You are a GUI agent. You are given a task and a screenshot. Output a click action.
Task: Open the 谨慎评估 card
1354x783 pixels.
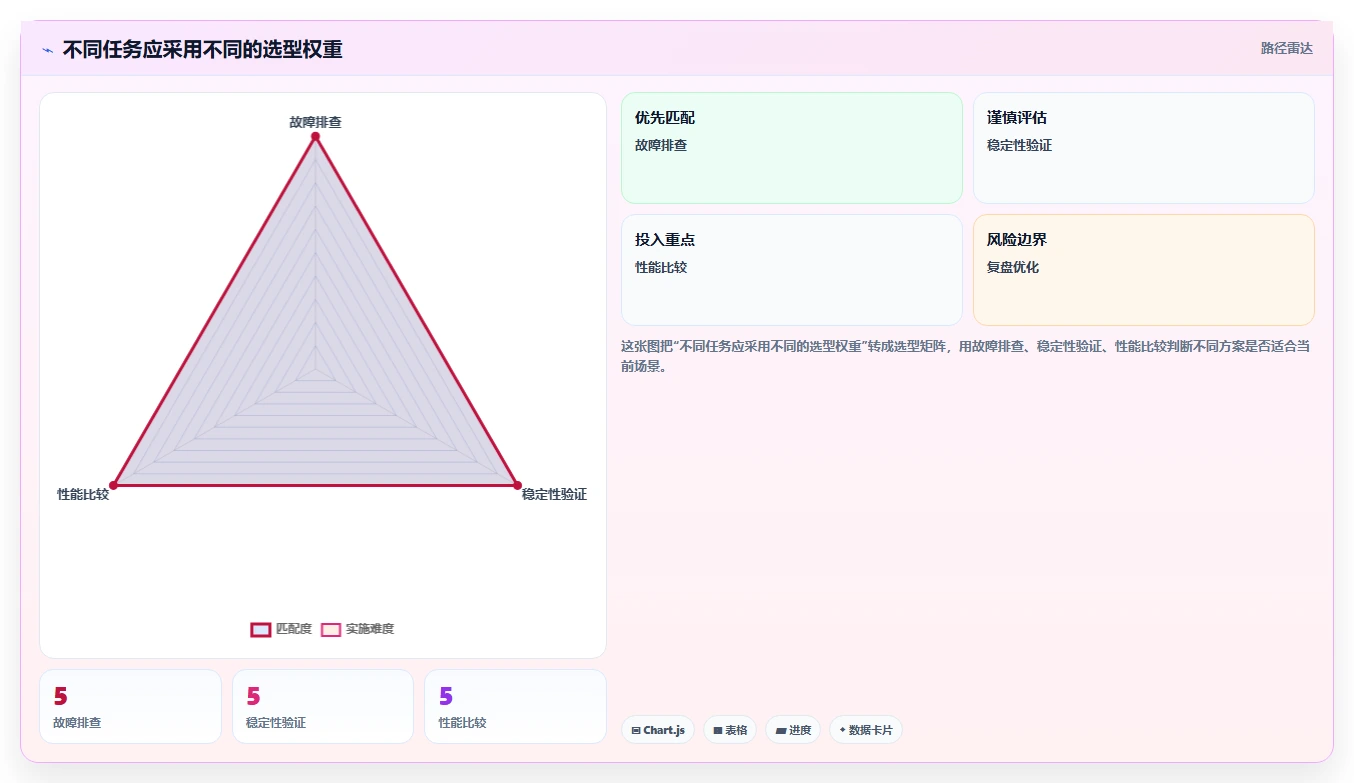click(1144, 148)
